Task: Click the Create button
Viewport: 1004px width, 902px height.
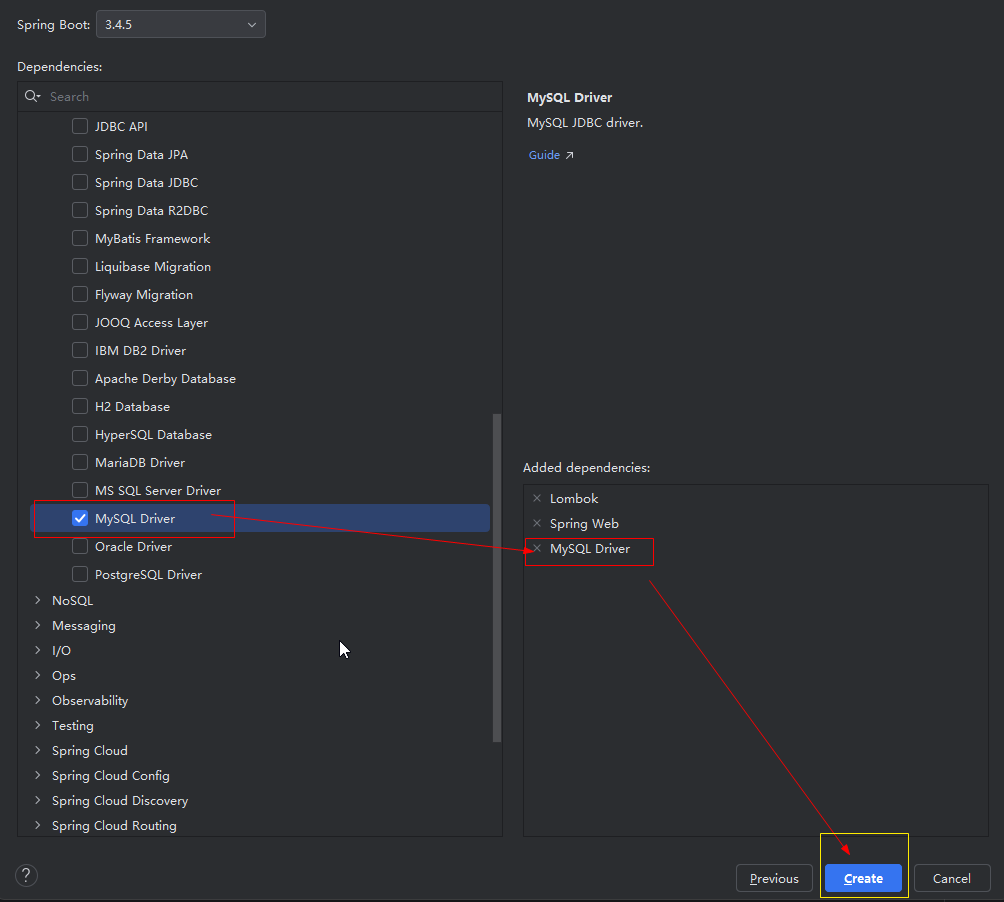Action: click(x=863, y=878)
